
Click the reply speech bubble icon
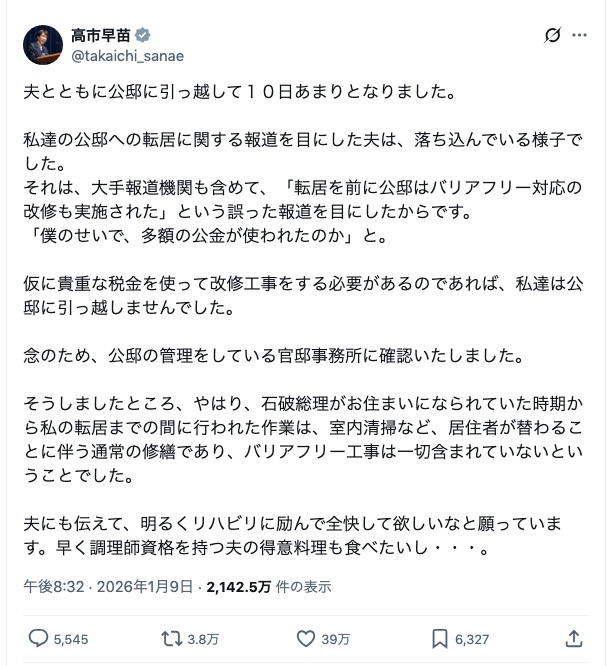coord(38,638)
